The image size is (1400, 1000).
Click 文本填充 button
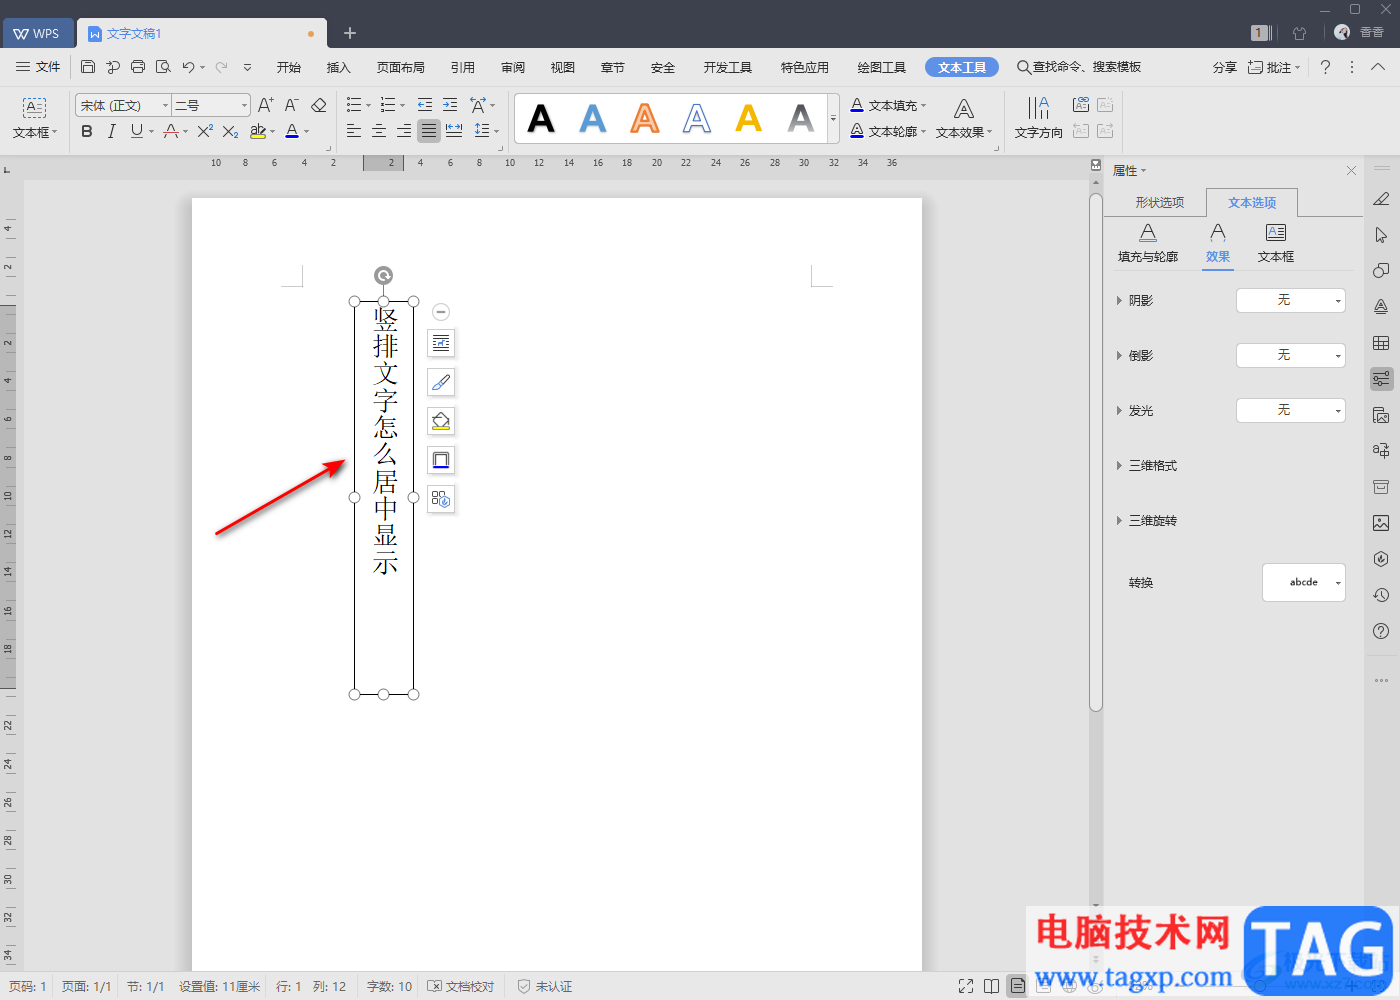888,105
